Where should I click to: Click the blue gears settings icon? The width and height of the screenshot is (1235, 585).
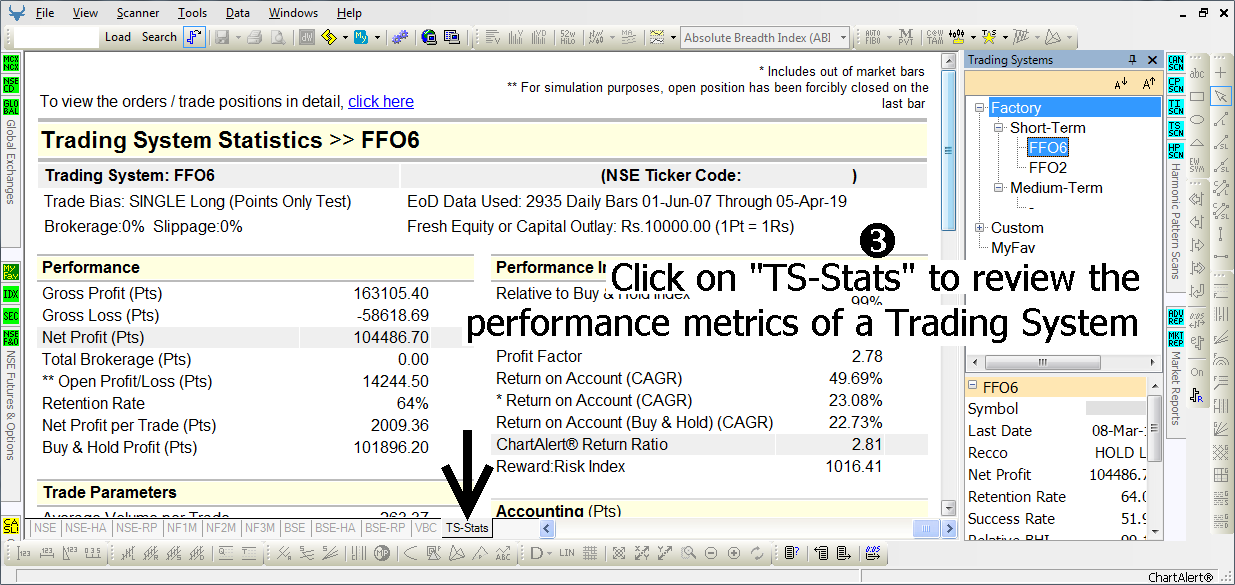pyautogui.click(x=400, y=37)
